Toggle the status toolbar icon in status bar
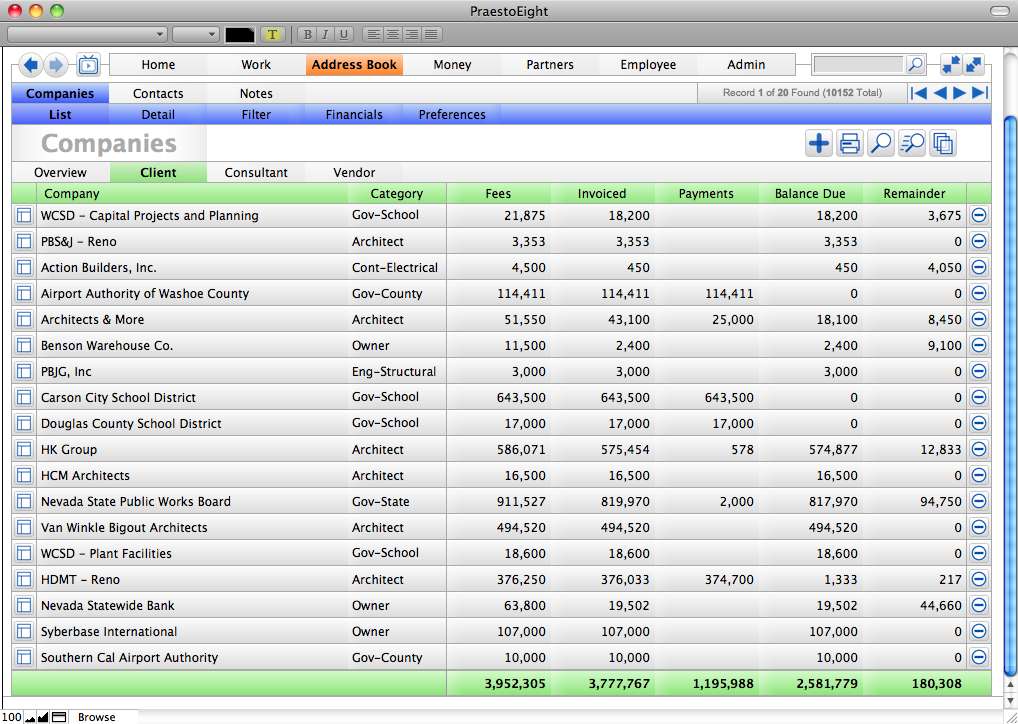 (x=59, y=717)
